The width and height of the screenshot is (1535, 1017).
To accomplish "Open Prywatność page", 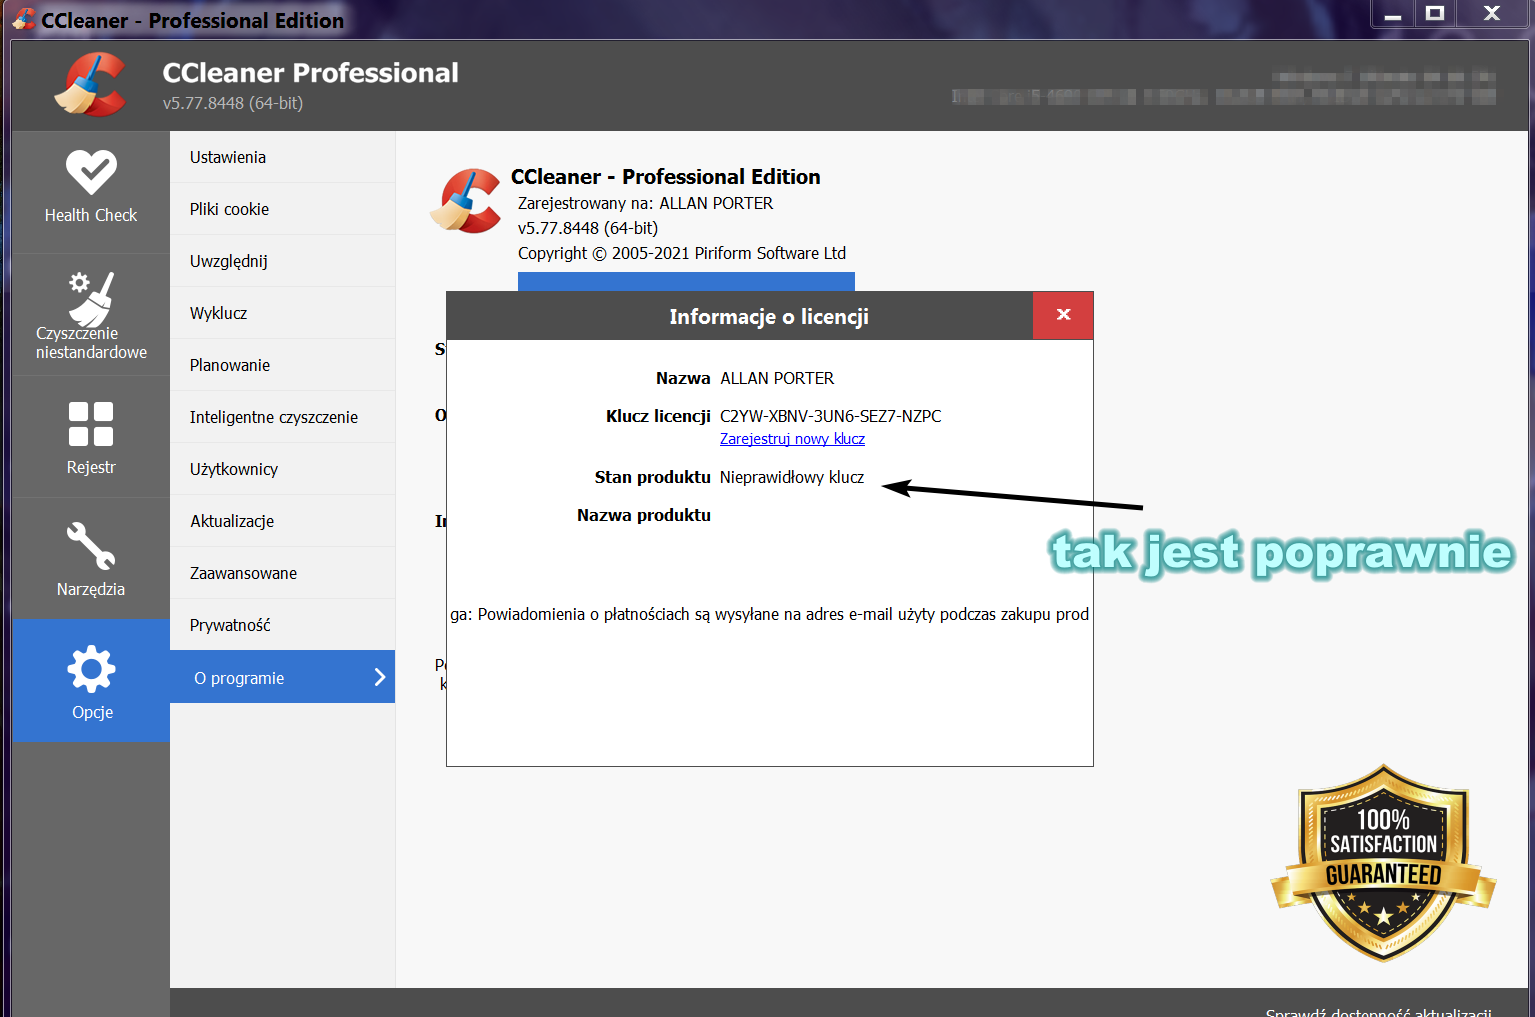I will click(282, 625).
